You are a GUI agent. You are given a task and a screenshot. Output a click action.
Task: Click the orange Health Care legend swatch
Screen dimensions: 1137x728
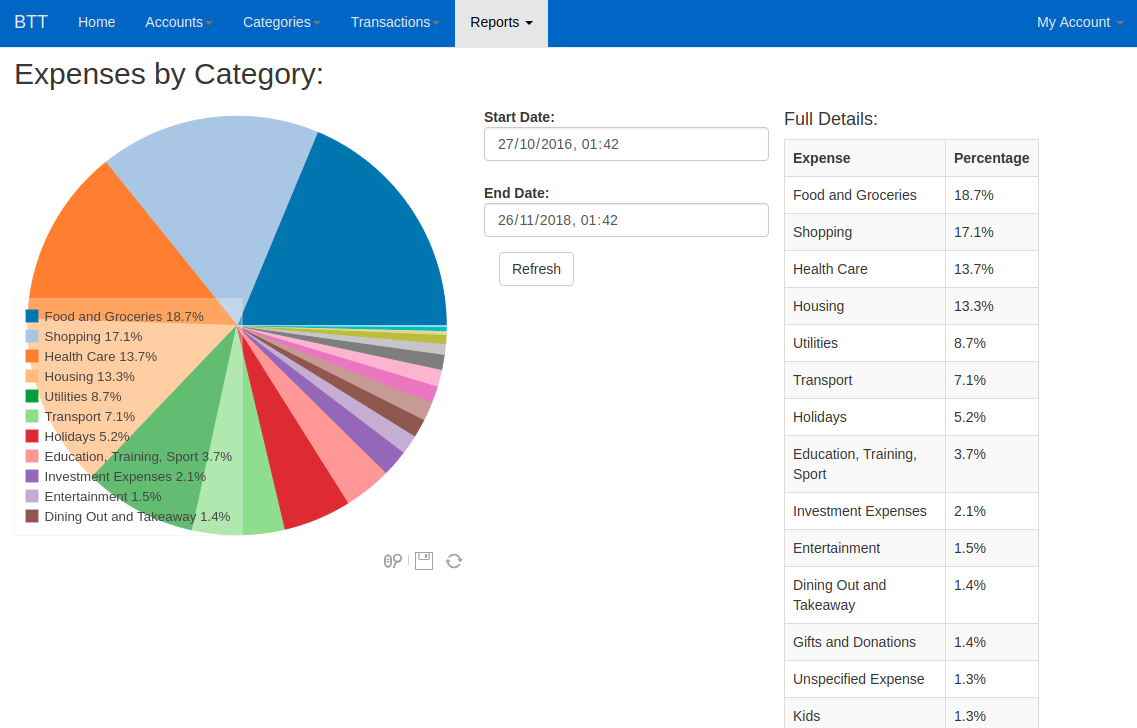click(31, 356)
